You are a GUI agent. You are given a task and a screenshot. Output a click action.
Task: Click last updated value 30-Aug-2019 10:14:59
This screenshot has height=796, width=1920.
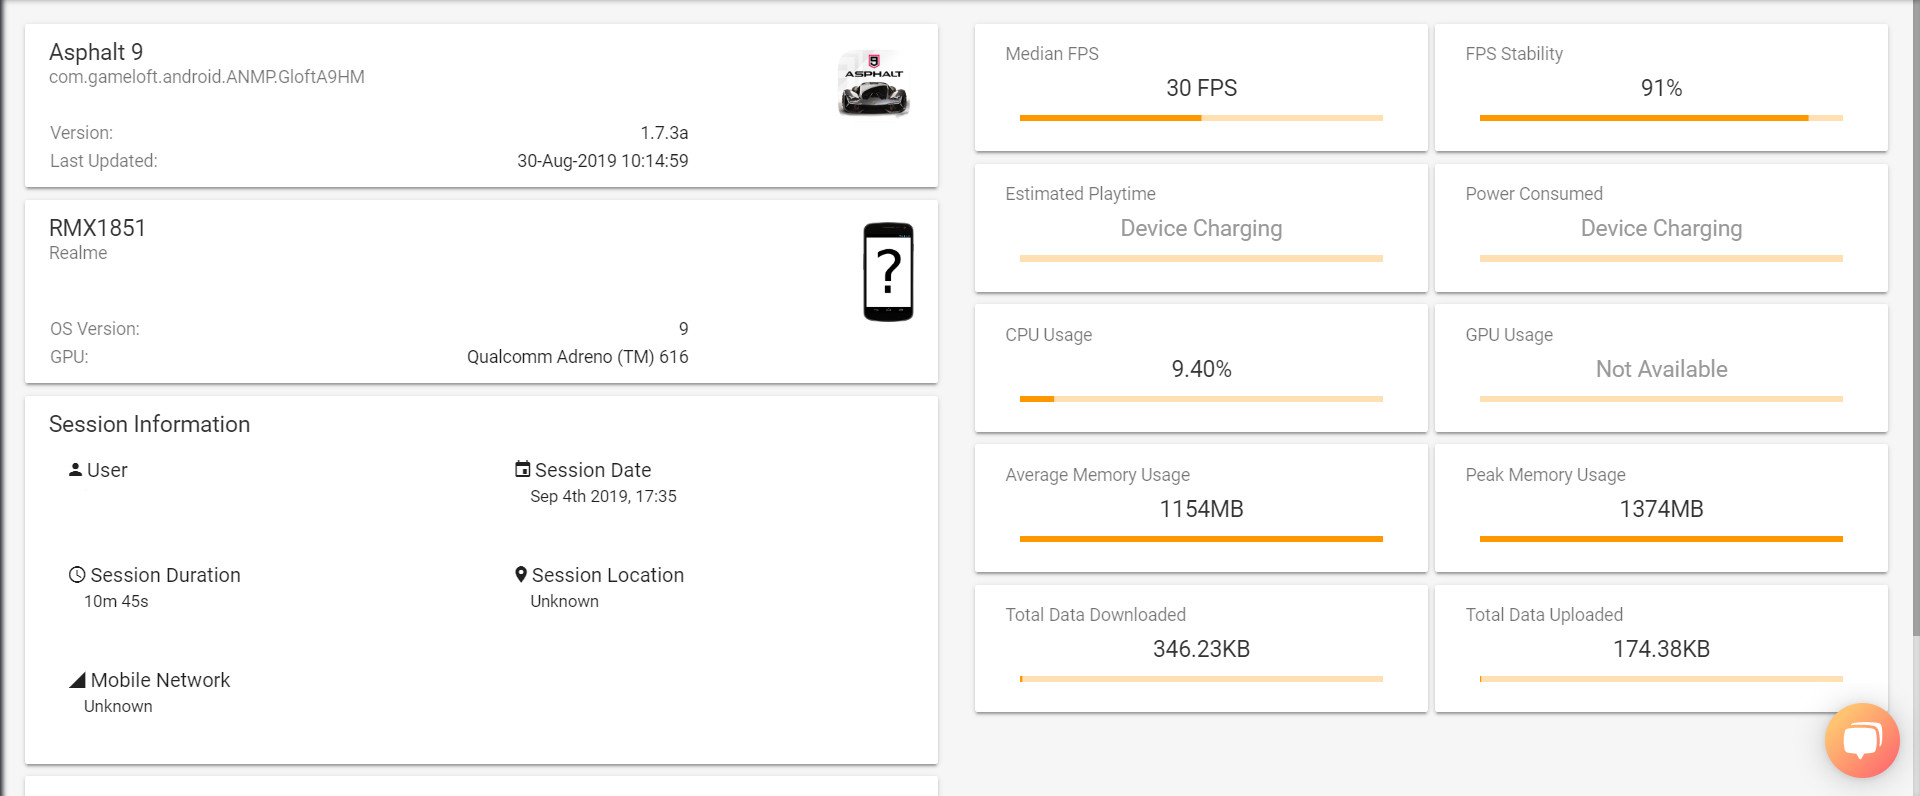602,161
